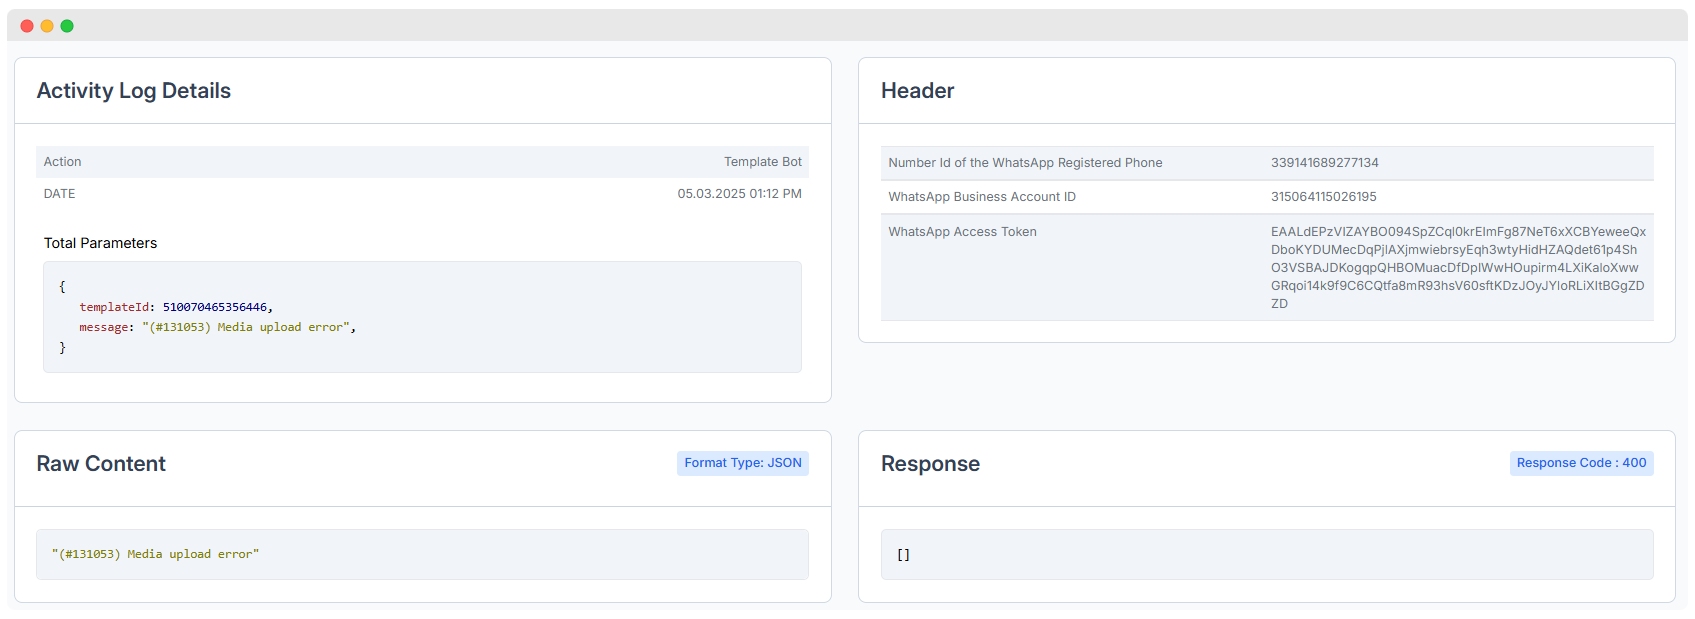
Task: Click the Response Code : 400 badge
Action: [1581, 463]
